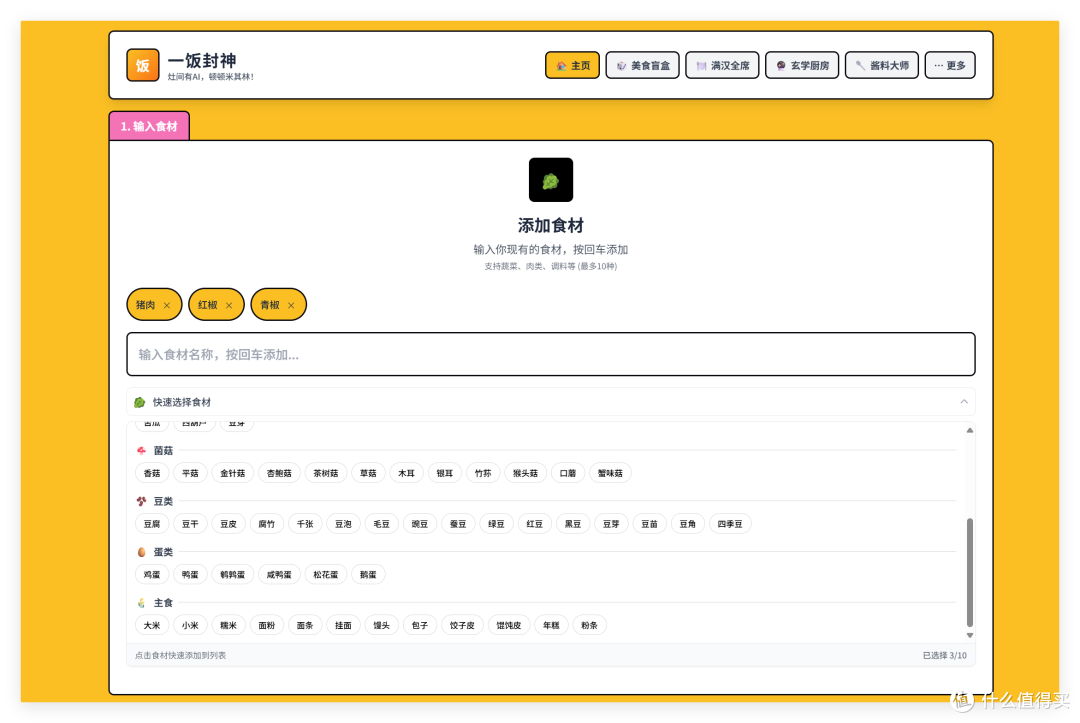Add 蟹味菇 ingredient chip
The image size is (1080, 723).
tap(610, 473)
